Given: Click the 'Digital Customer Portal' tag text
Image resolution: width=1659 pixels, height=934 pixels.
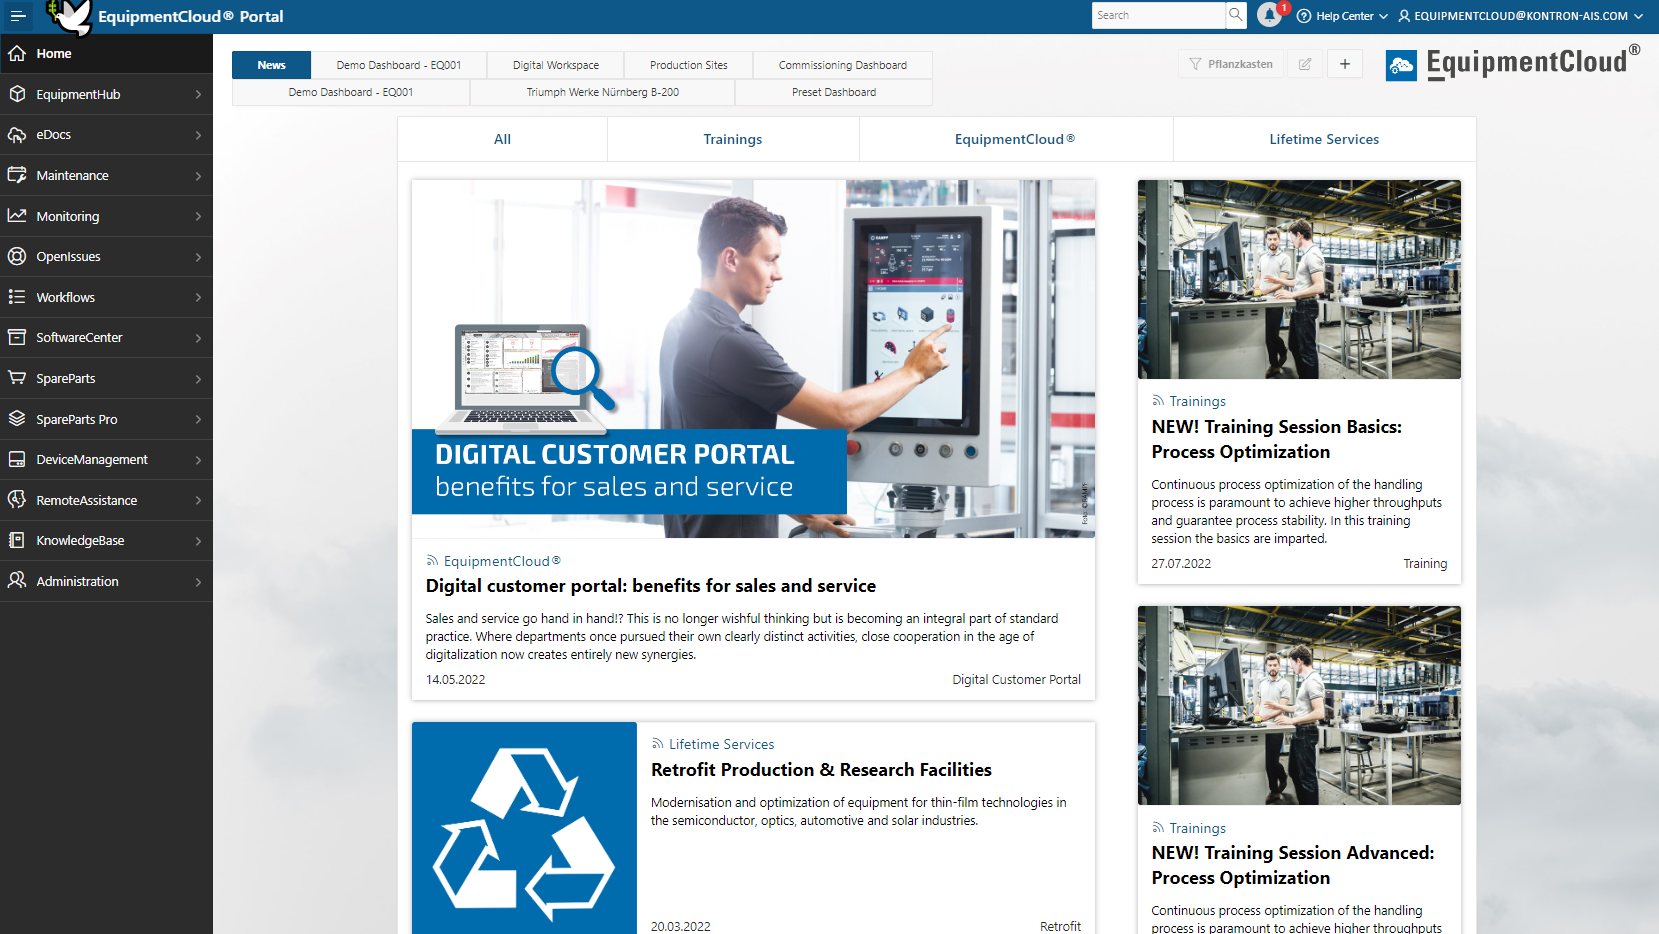Looking at the screenshot, I should click(1016, 680).
